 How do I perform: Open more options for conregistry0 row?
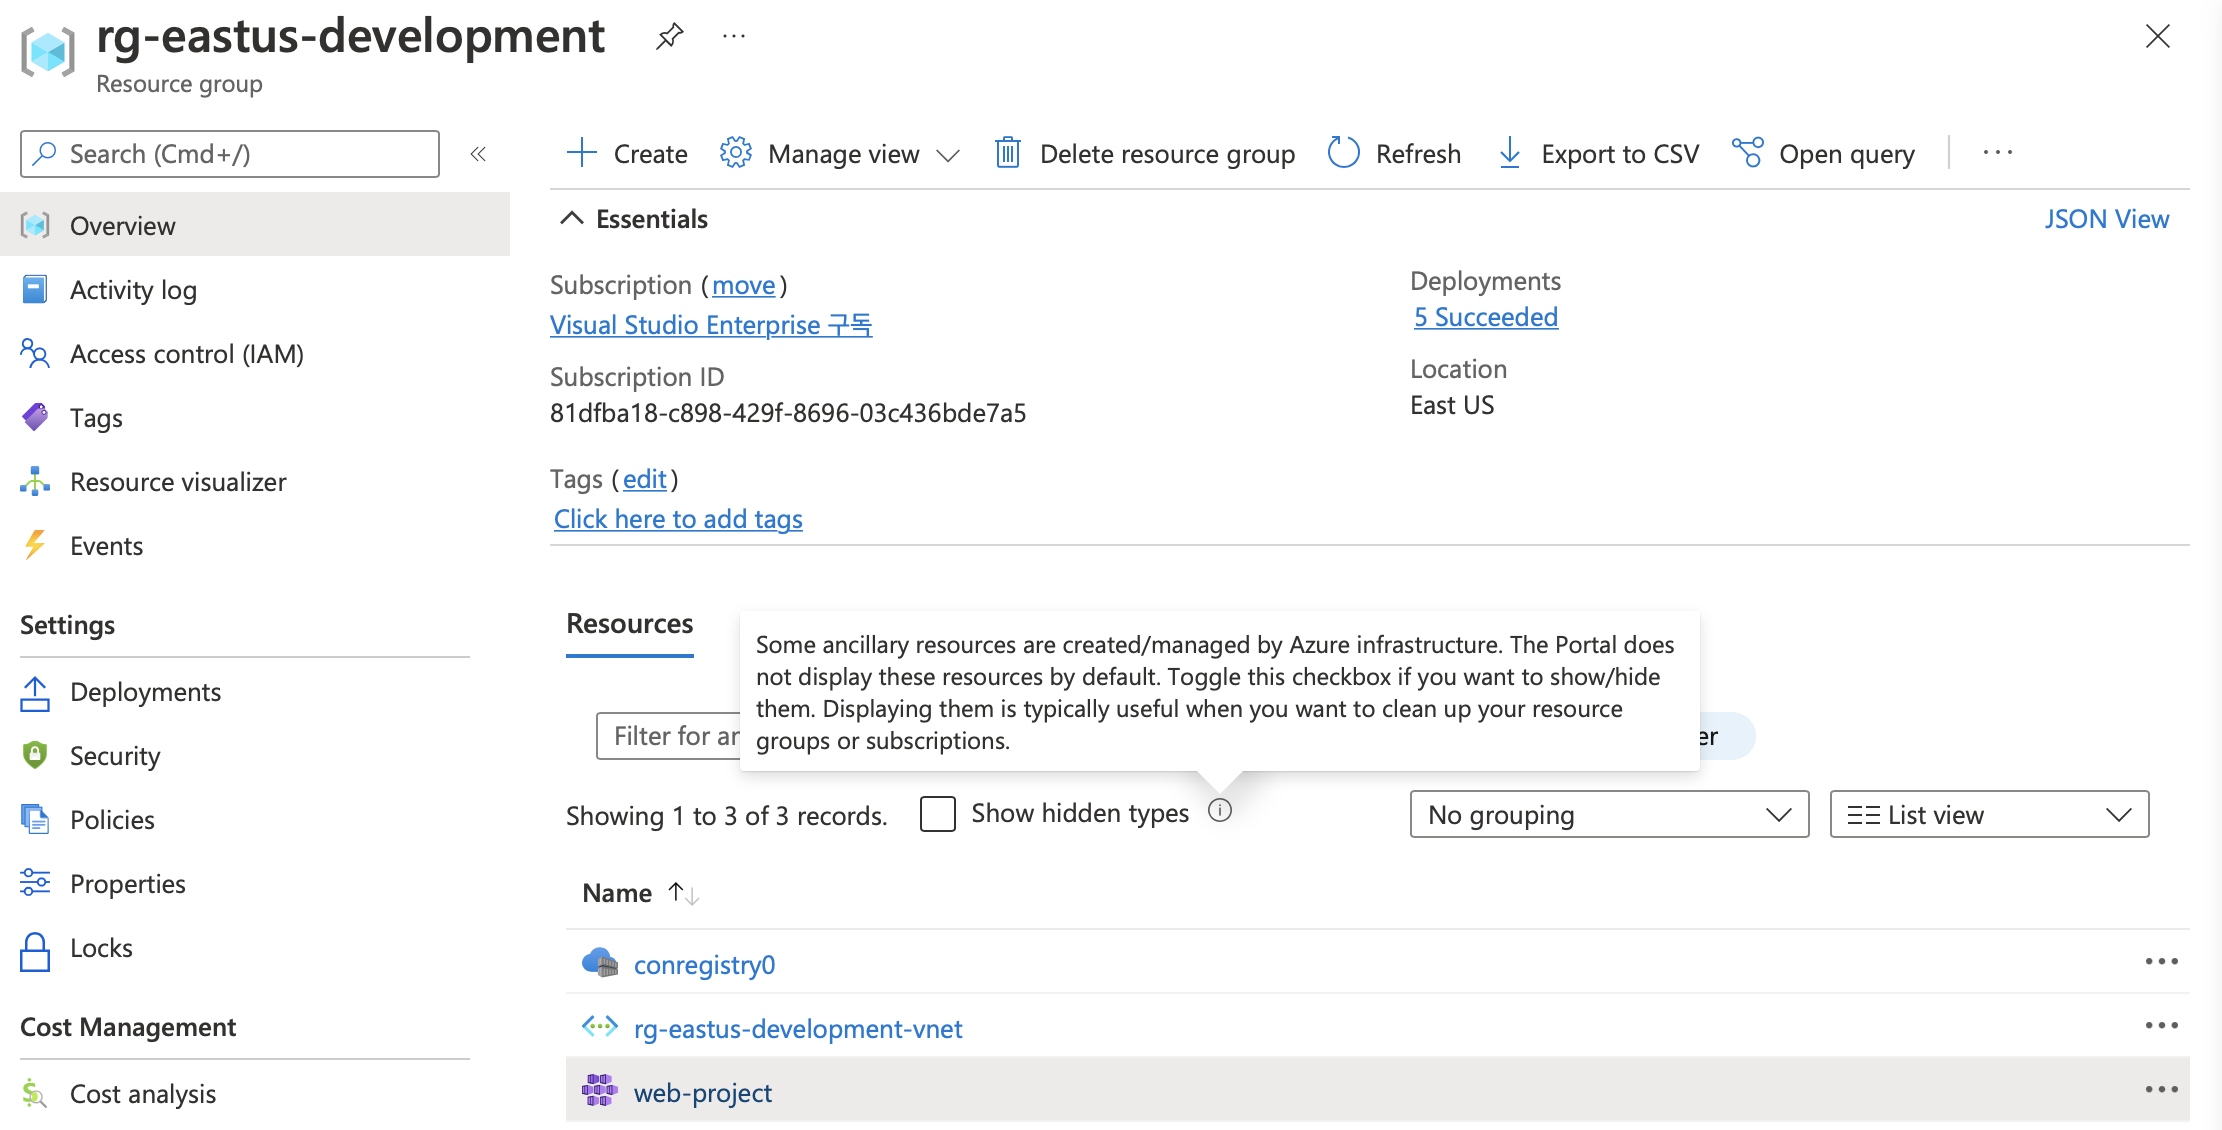tap(2161, 962)
